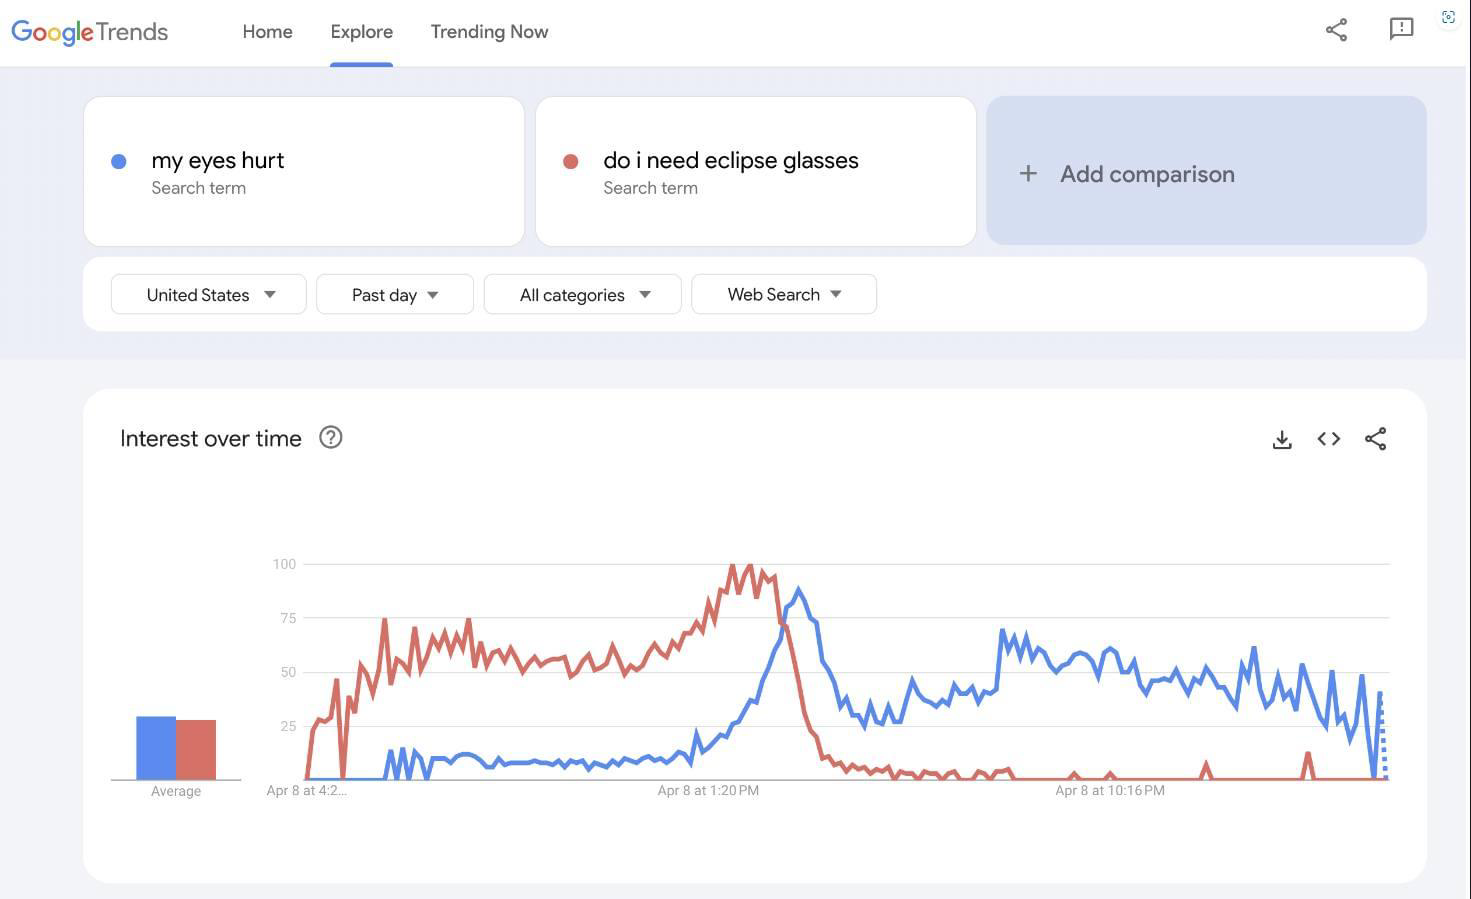Image resolution: width=1471 pixels, height=899 pixels.
Task: Open the United States region dropdown
Action: 209,294
